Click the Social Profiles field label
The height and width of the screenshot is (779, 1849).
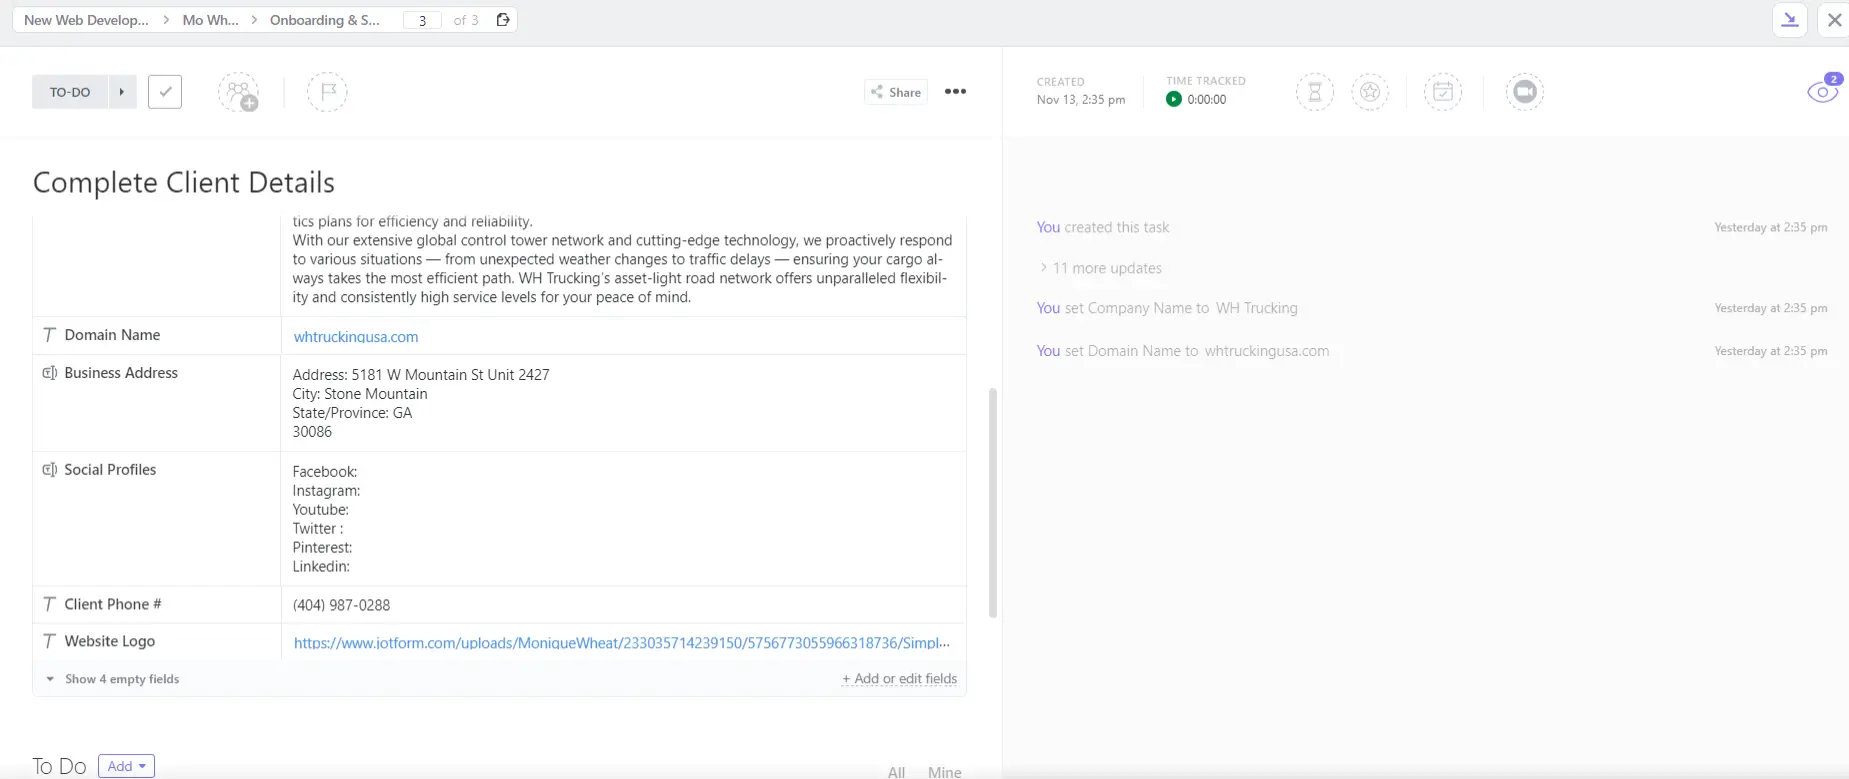110,470
